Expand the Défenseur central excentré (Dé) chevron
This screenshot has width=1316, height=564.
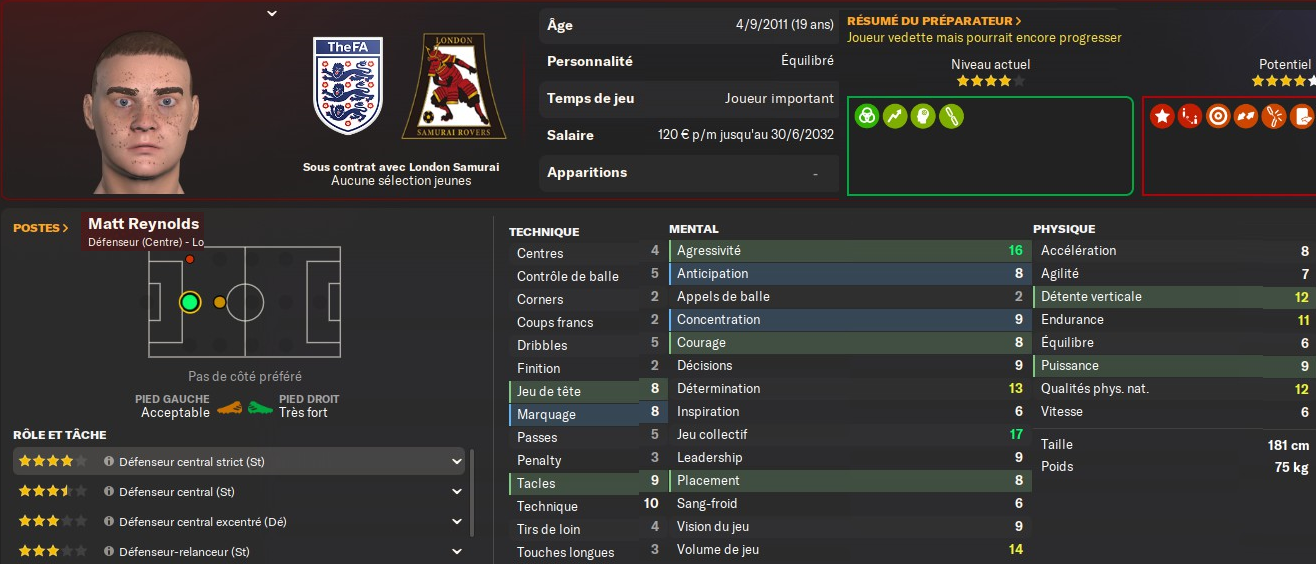pyautogui.click(x=457, y=522)
